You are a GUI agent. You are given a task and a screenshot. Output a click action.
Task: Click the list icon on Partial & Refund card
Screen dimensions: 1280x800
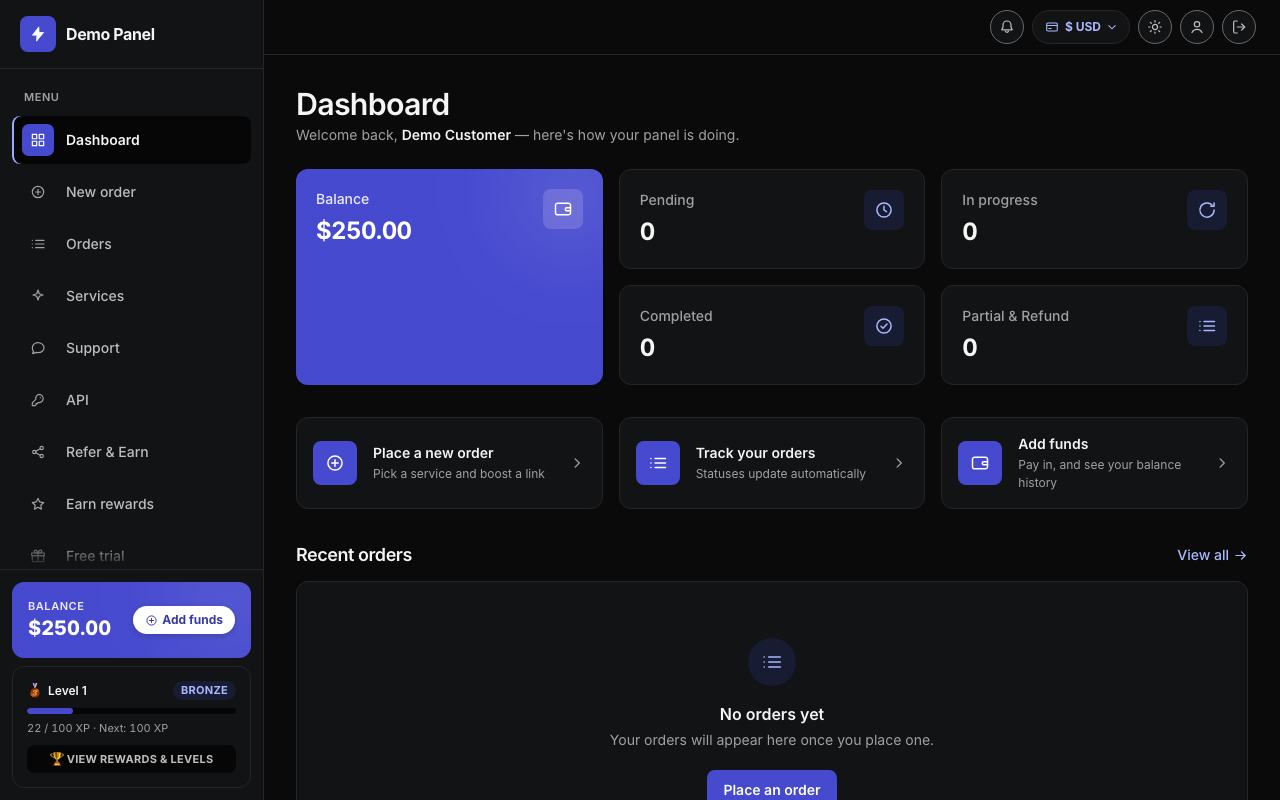pyautogui.click(x=1207, y=326)
